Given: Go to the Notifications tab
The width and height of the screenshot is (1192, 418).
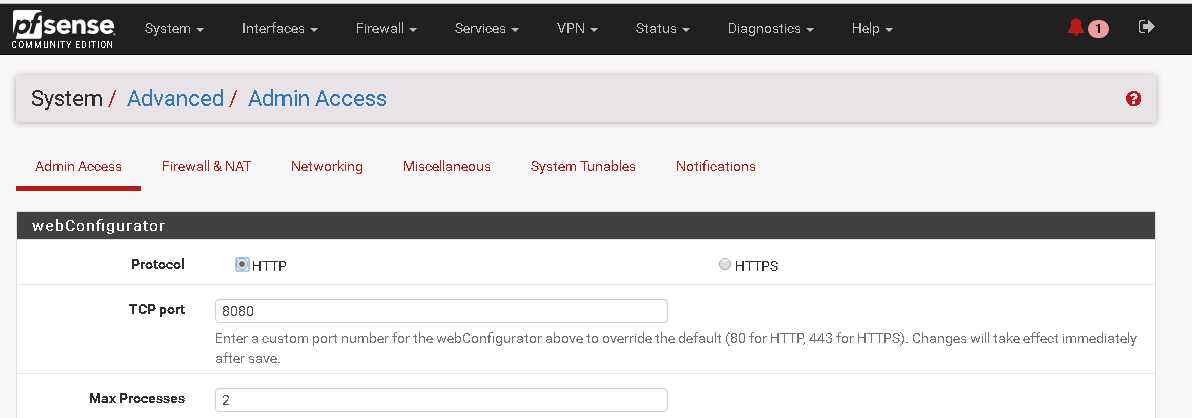Looking at the screenshot, I should [715, 166].
